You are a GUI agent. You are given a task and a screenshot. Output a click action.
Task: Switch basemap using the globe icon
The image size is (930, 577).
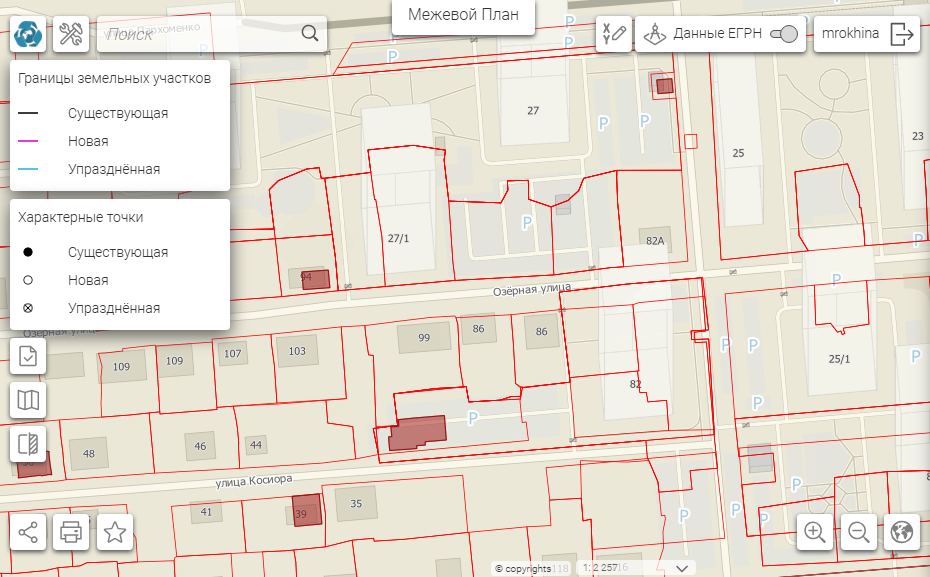902,532
